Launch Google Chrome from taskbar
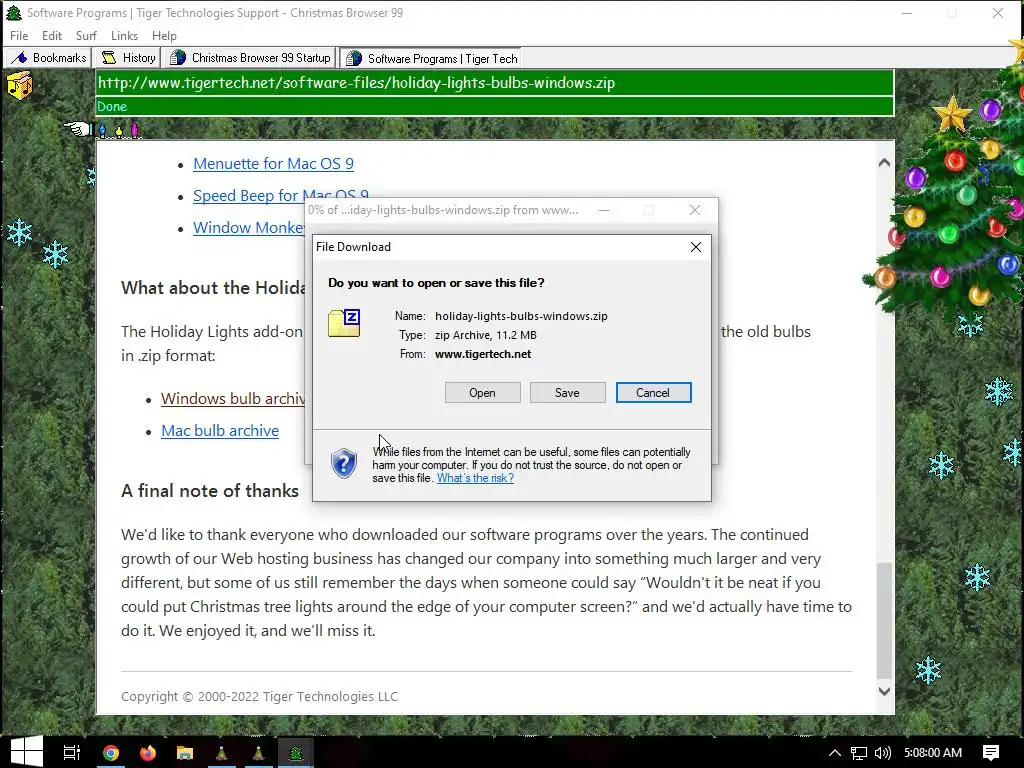 (x=111, y=753)
